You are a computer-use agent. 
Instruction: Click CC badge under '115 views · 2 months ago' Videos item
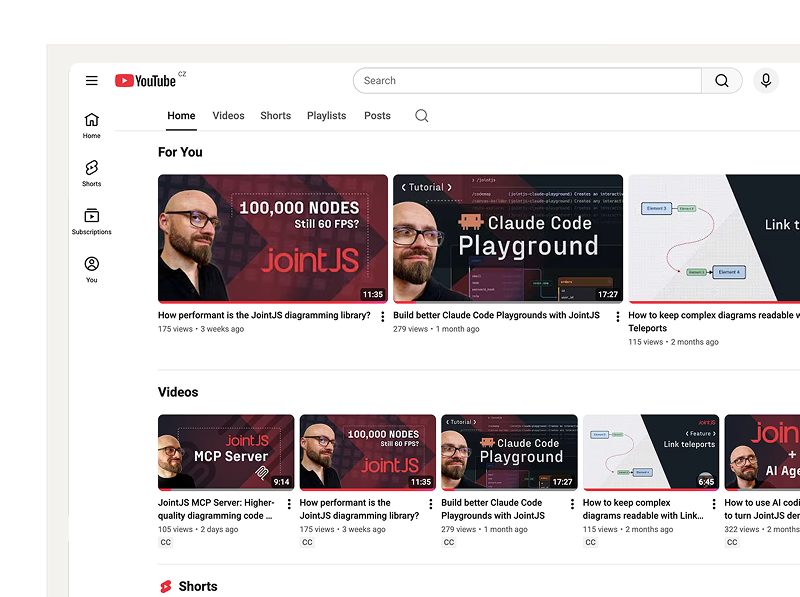click(x=590, y=542)
